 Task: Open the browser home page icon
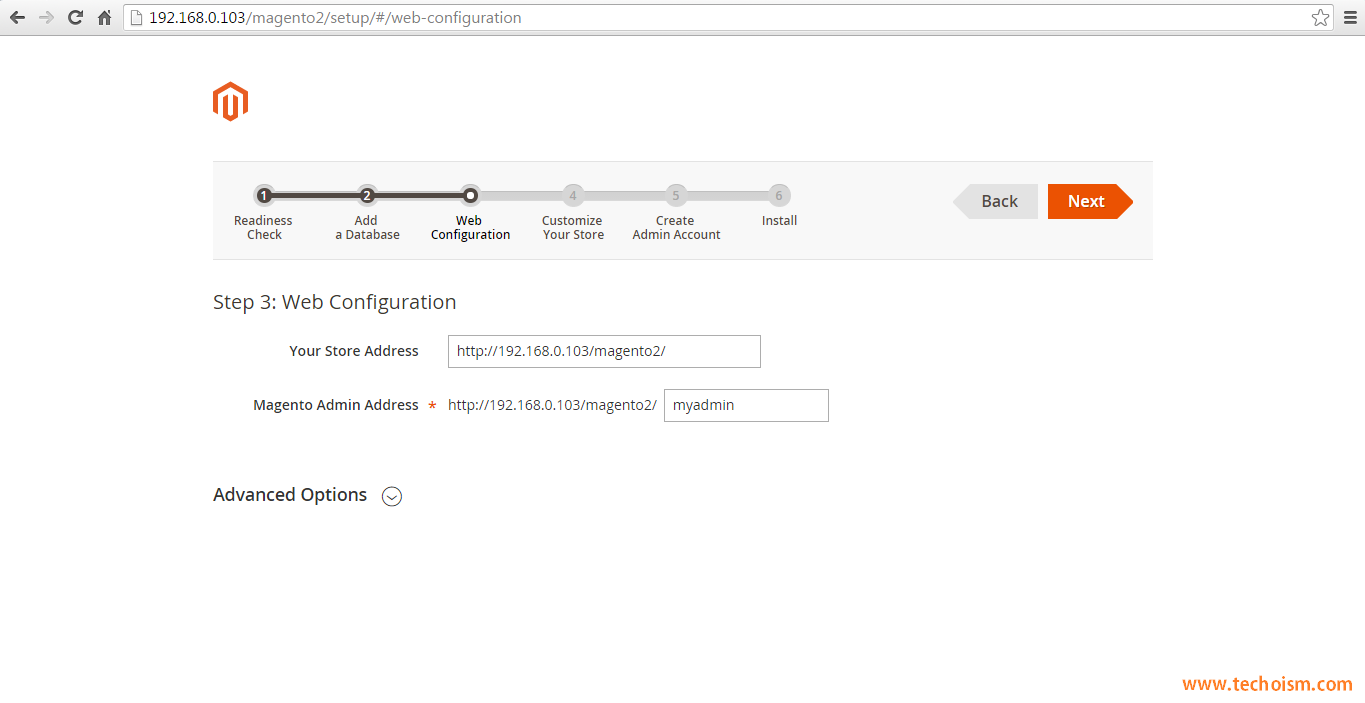point(104,18)
